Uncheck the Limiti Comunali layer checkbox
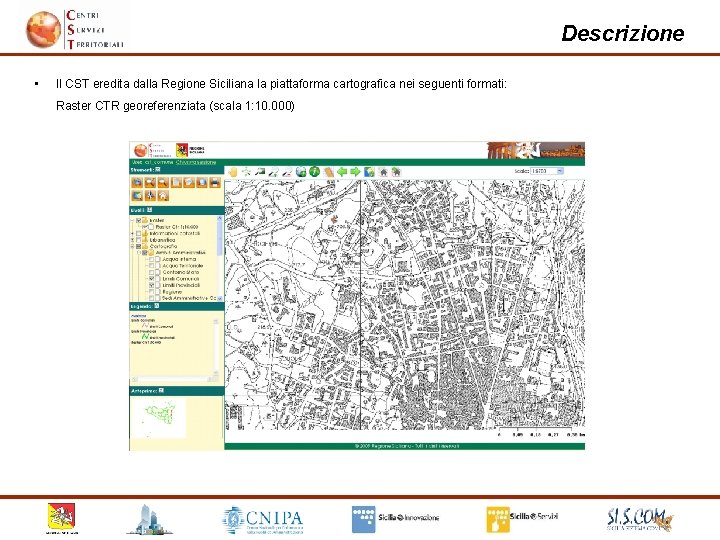720x540 pixels. [x=151, y=279]
